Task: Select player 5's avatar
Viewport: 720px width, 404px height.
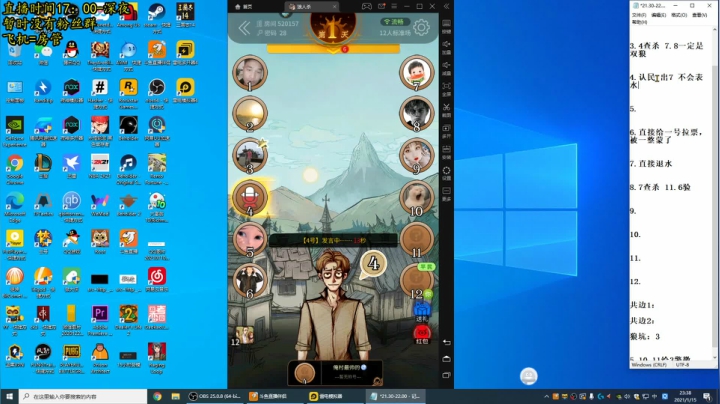Action: pyautogui.click(x=250, y=239)
